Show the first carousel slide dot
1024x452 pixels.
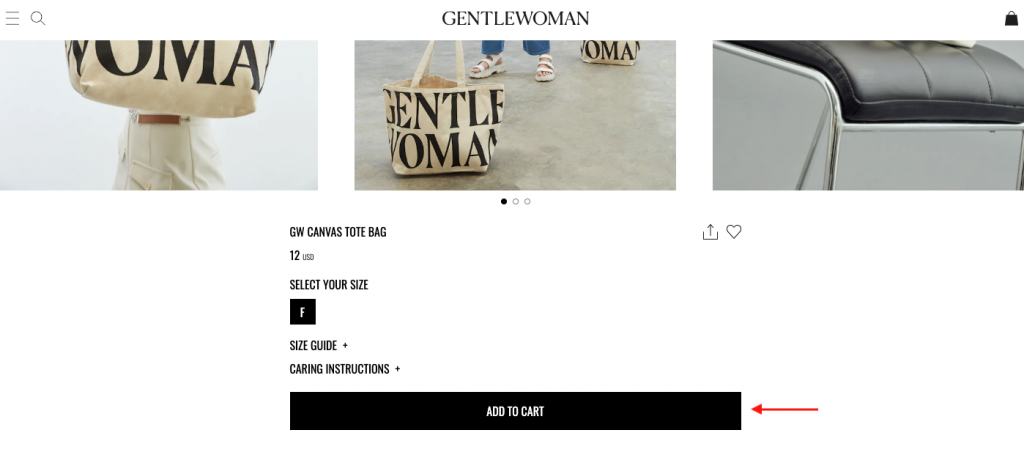pyautogui.click(x=504, y=201)
